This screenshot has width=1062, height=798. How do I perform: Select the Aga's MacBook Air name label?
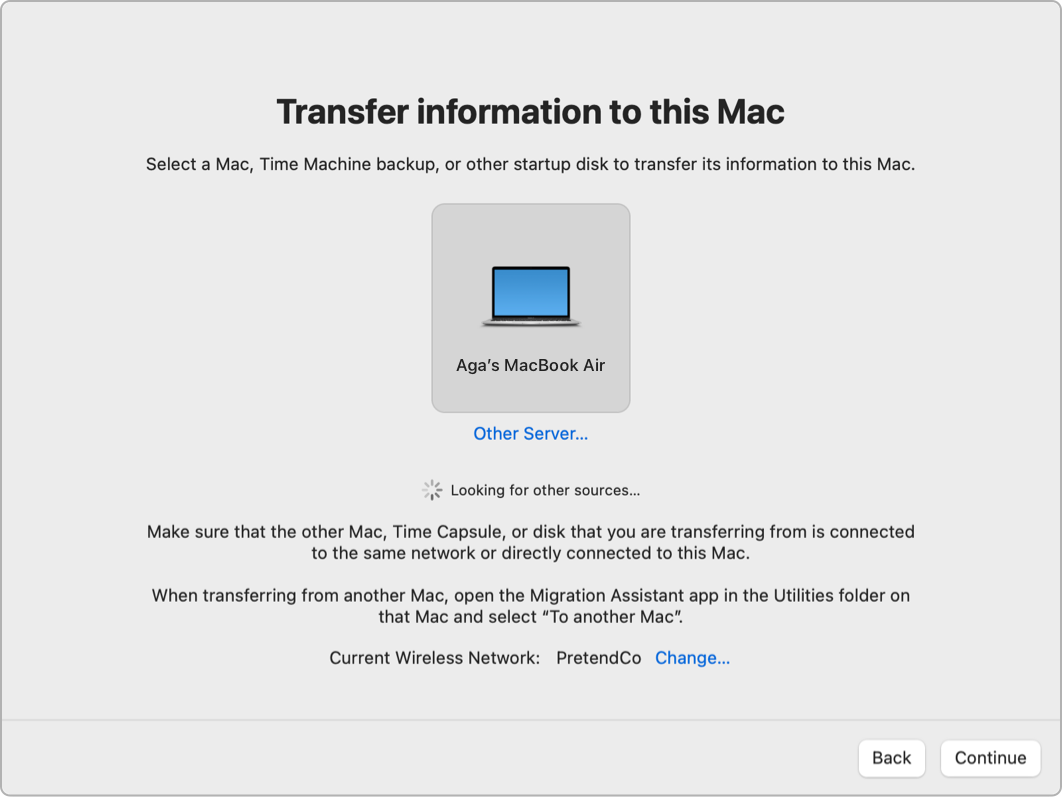click(x=530, y=366)
